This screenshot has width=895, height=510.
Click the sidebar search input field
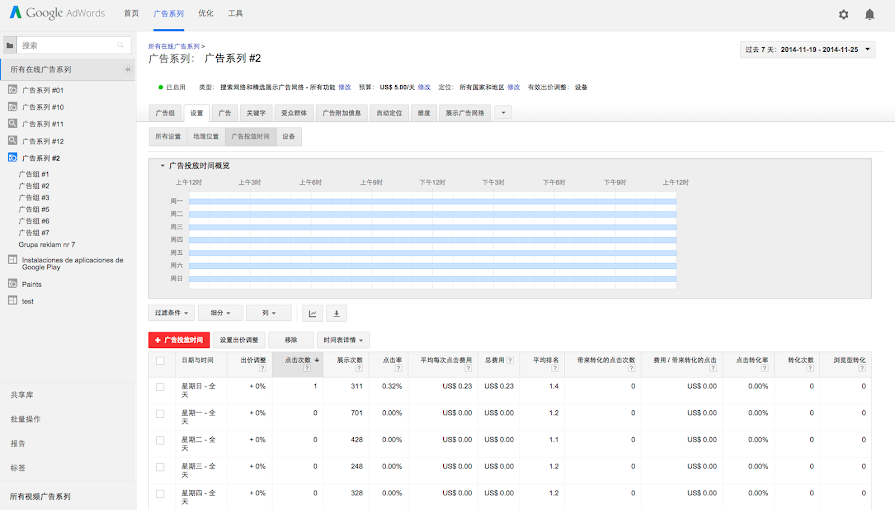[x=75, y=46]
